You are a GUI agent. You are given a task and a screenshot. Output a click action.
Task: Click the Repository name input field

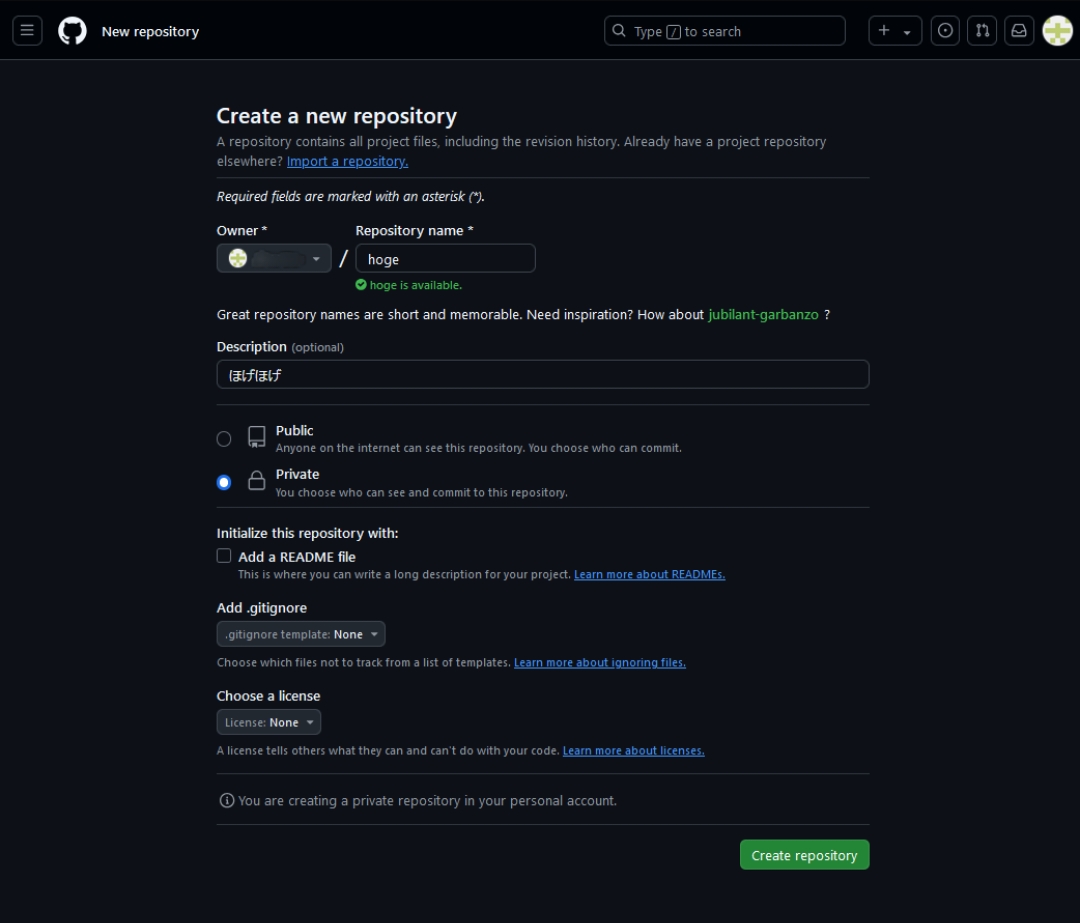[445, 259]
